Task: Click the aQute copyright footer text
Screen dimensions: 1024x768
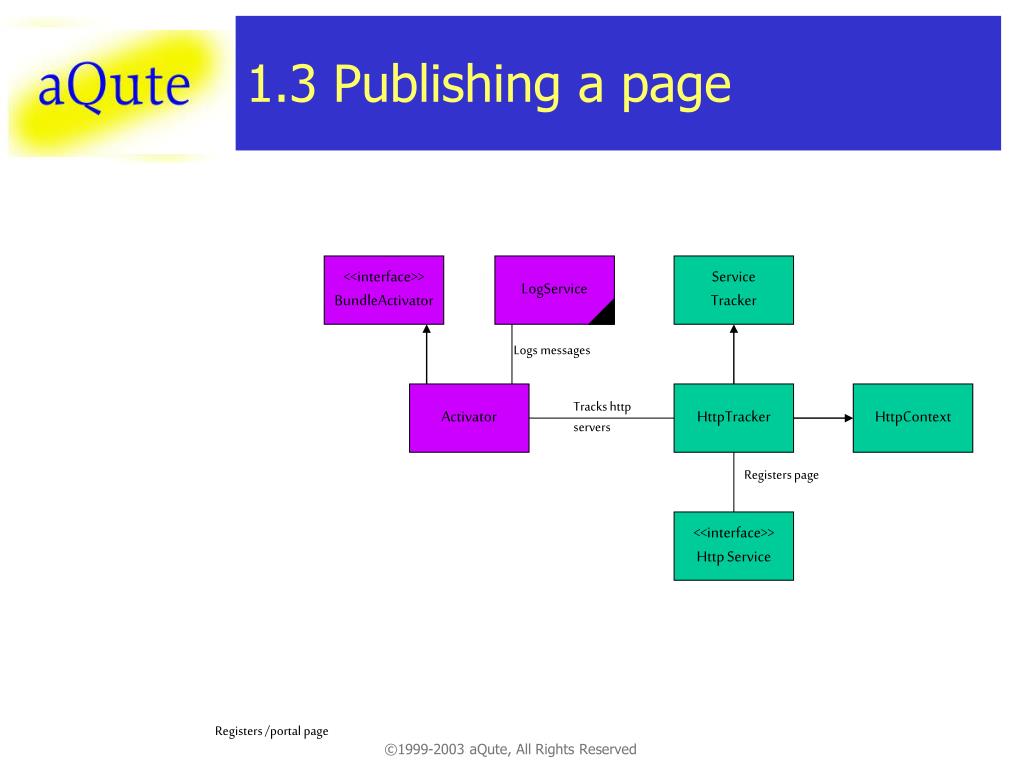Action: [x=510, y=750]
